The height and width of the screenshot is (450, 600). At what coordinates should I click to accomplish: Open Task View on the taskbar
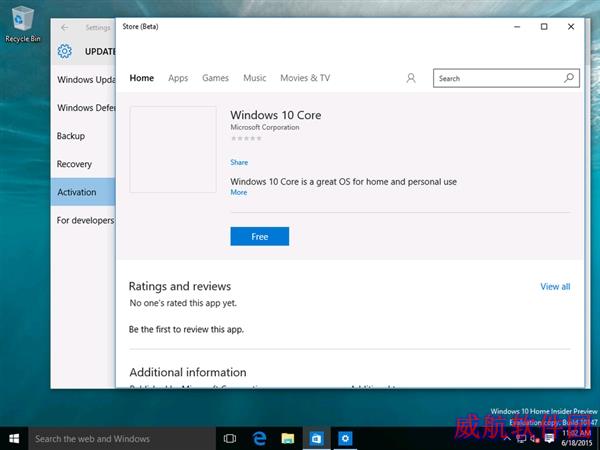click(x=230, y=439)
